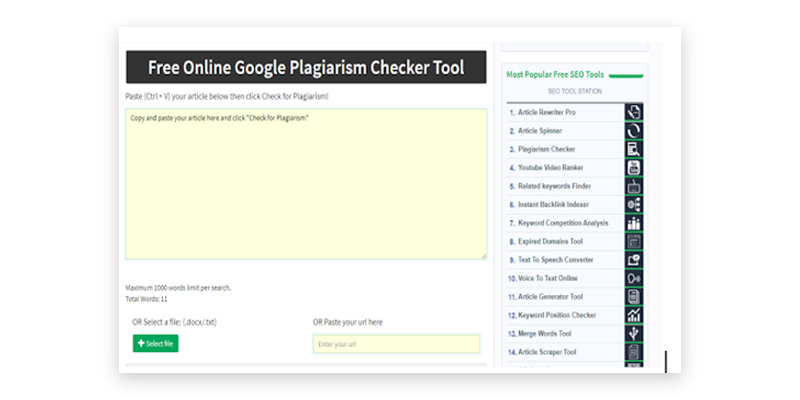The height and width of the screenshot is (400, 800).
Task: Click the Voice To Text Online icon
Action: (634, 279)
